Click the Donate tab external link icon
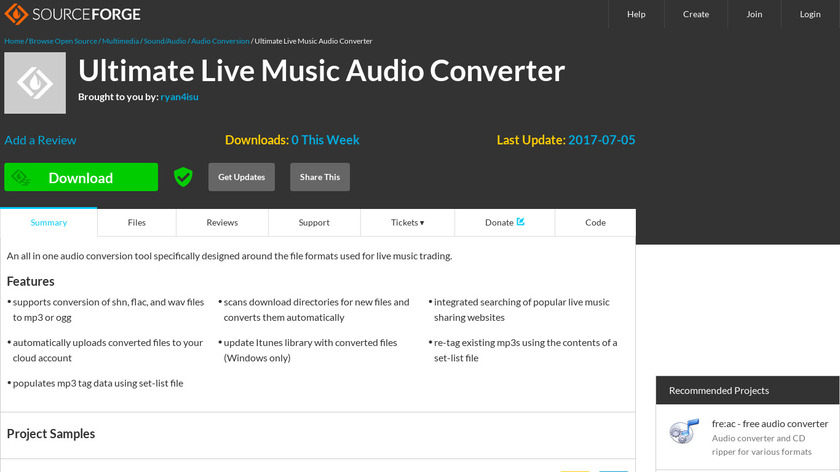Screen dimensions: 840x472 pos(520,222)
